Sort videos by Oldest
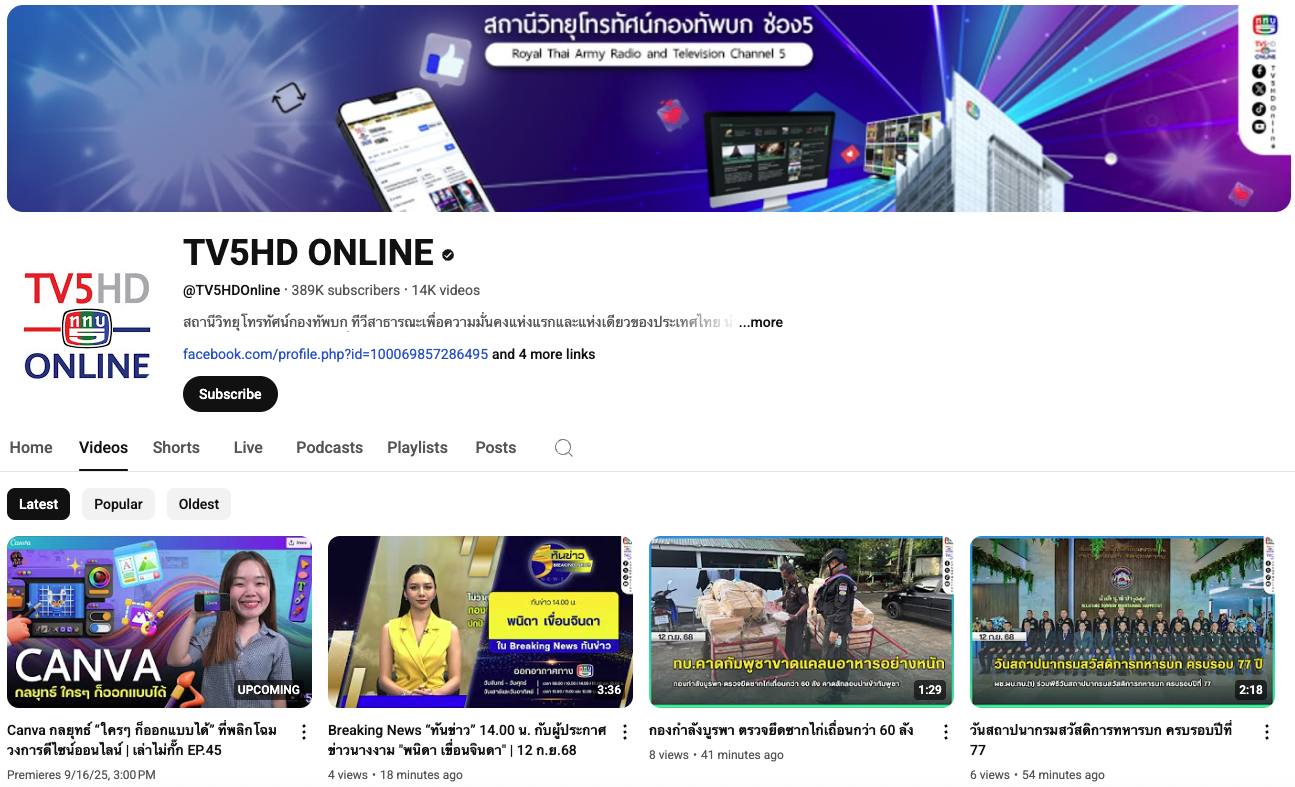This screenshot has width=1295, height=787. (x=199, y=504)
